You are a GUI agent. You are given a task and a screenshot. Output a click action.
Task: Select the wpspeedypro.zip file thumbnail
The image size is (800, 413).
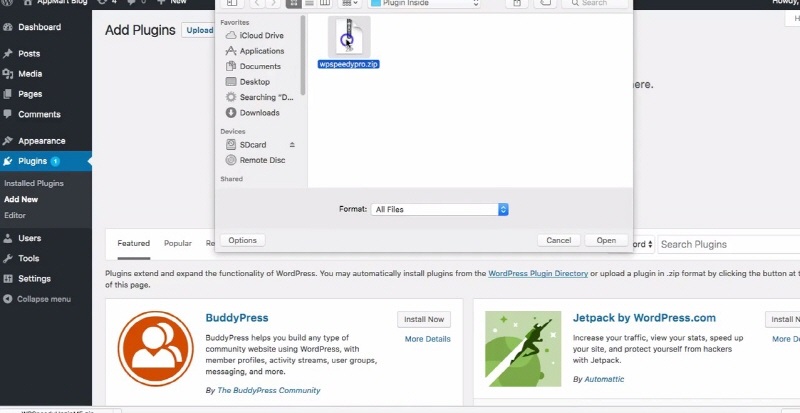point(349,36)
